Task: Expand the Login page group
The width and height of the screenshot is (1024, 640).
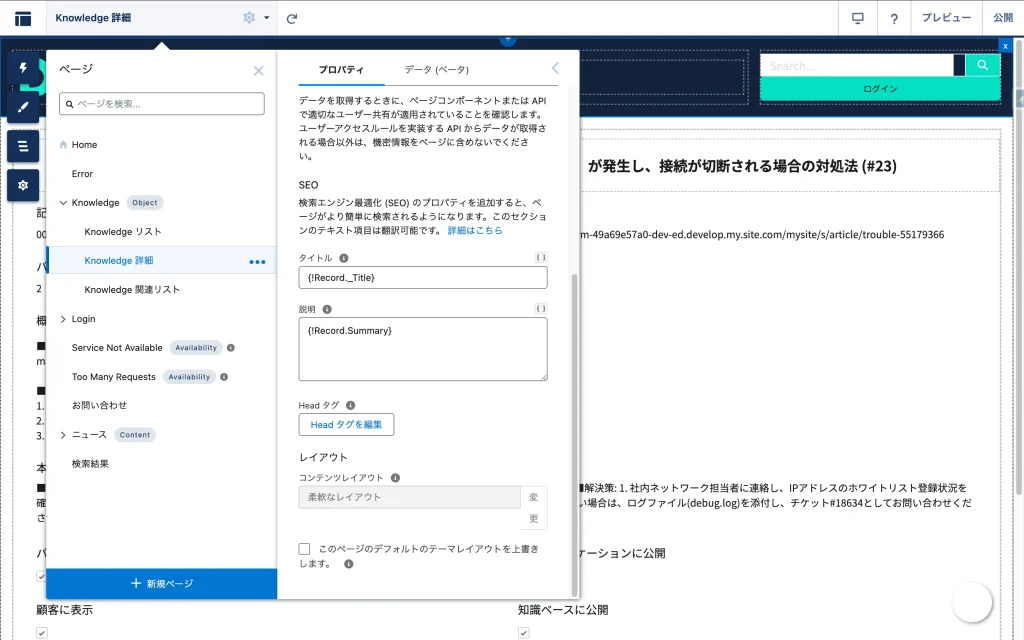Action: [x=63, y=319]
